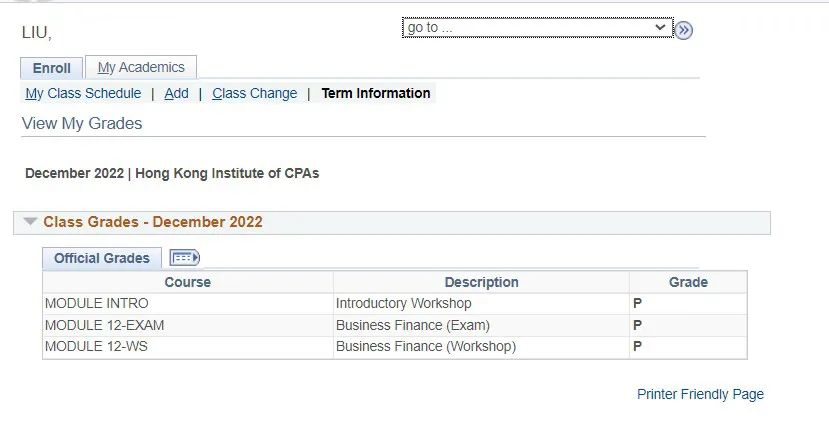Click the MODULE 12-WS course cell

tap(188, 347)
